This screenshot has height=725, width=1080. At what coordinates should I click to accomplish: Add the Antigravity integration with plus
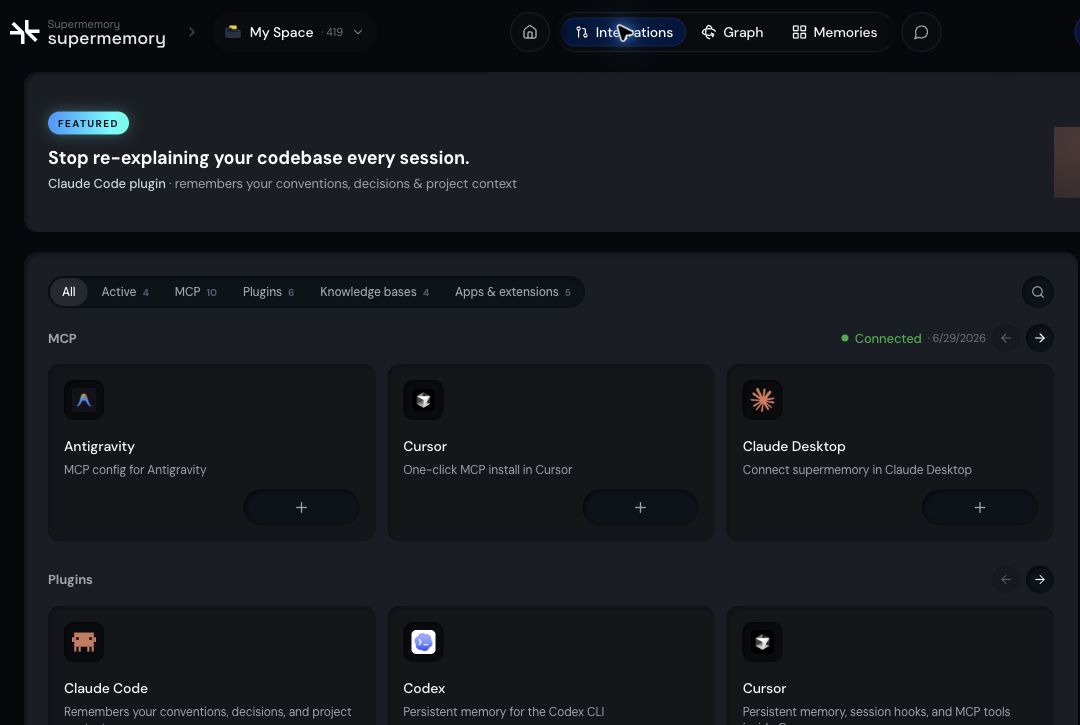[x=301, y=507]
